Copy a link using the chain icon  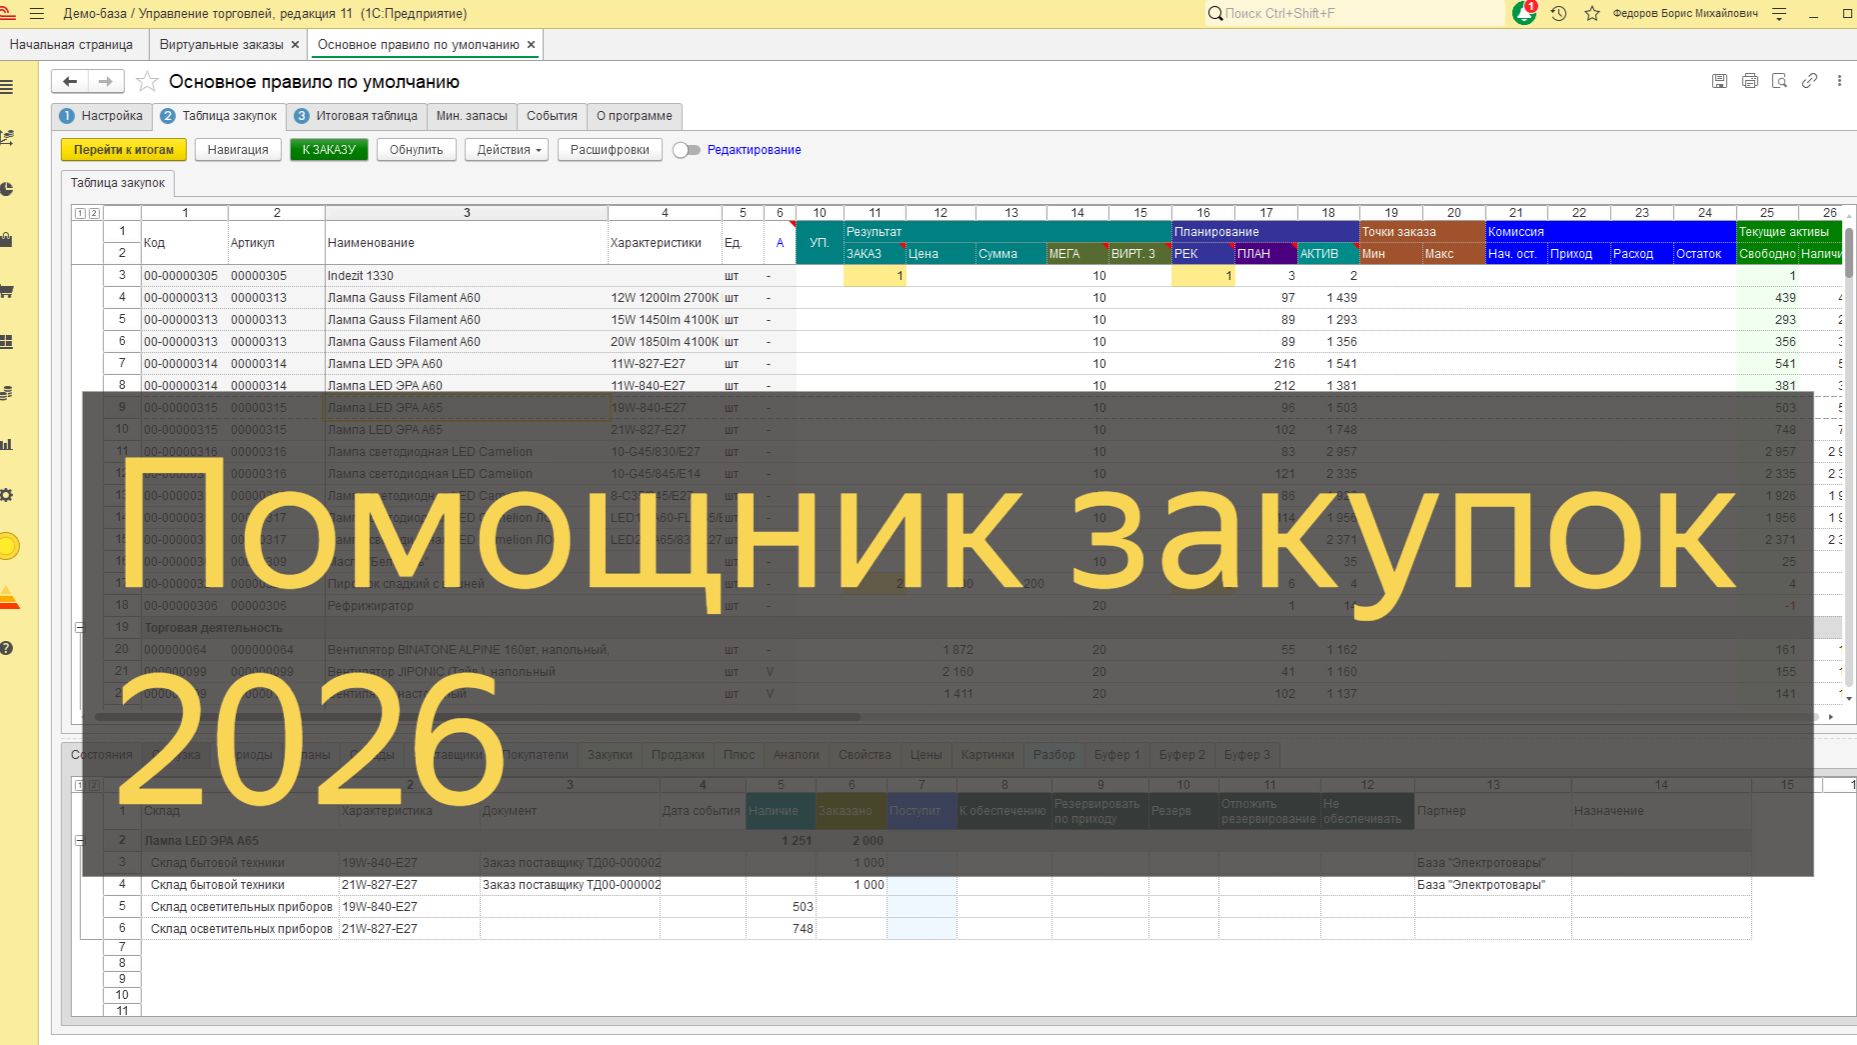tap(1809, 81)
